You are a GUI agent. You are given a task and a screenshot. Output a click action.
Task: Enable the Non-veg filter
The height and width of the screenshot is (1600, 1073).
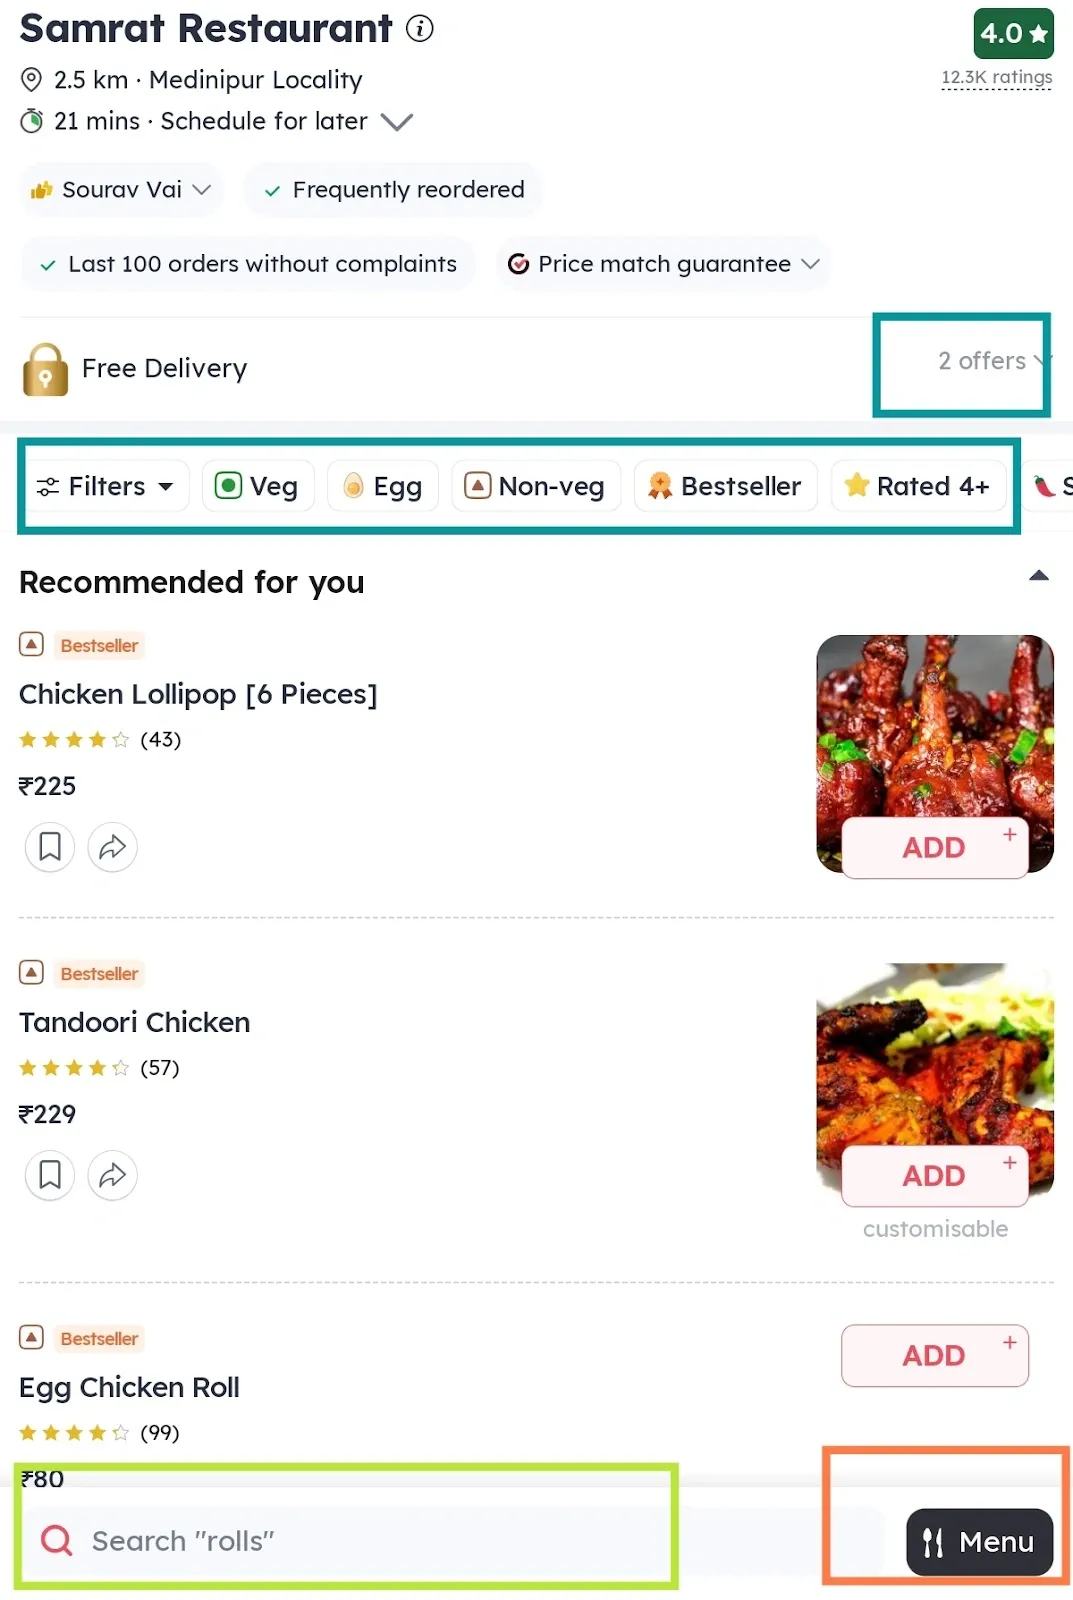click(x=536, y=486)
